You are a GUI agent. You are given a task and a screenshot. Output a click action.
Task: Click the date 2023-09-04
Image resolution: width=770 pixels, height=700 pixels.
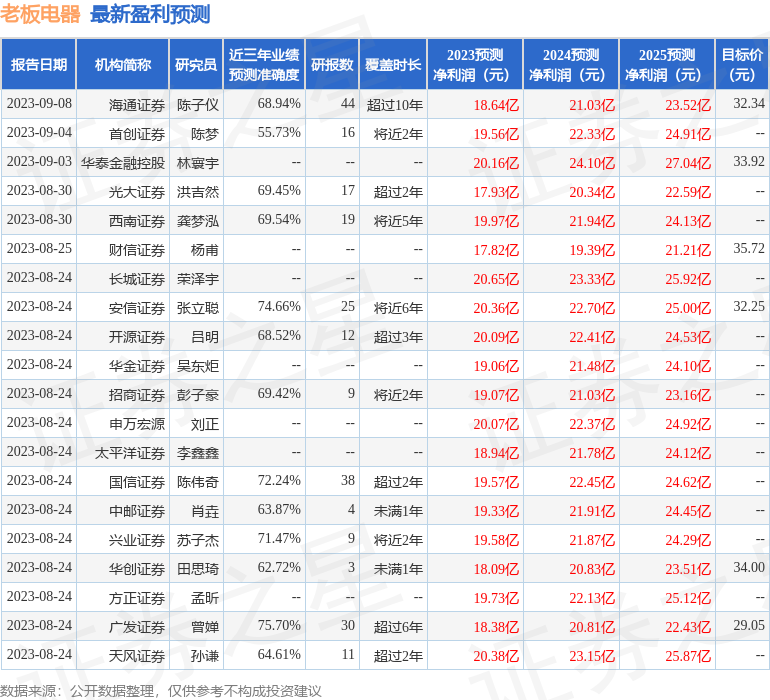[39, 132]
